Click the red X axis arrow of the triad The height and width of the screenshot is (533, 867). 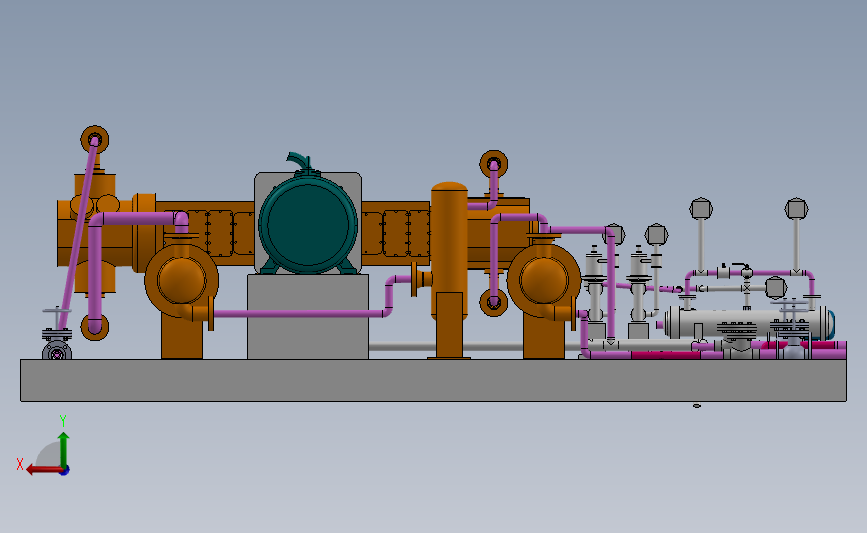point(43,470)
